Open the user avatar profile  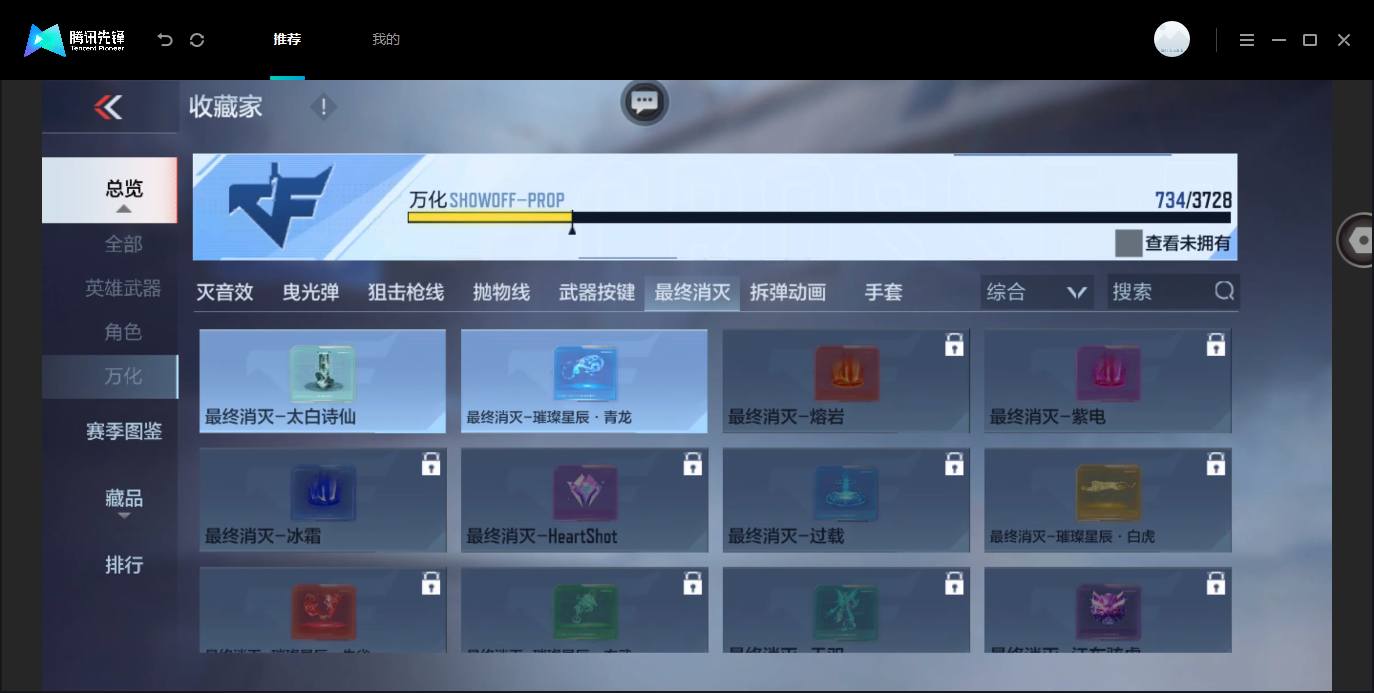pyautogui.click(x=1171, y=39)
